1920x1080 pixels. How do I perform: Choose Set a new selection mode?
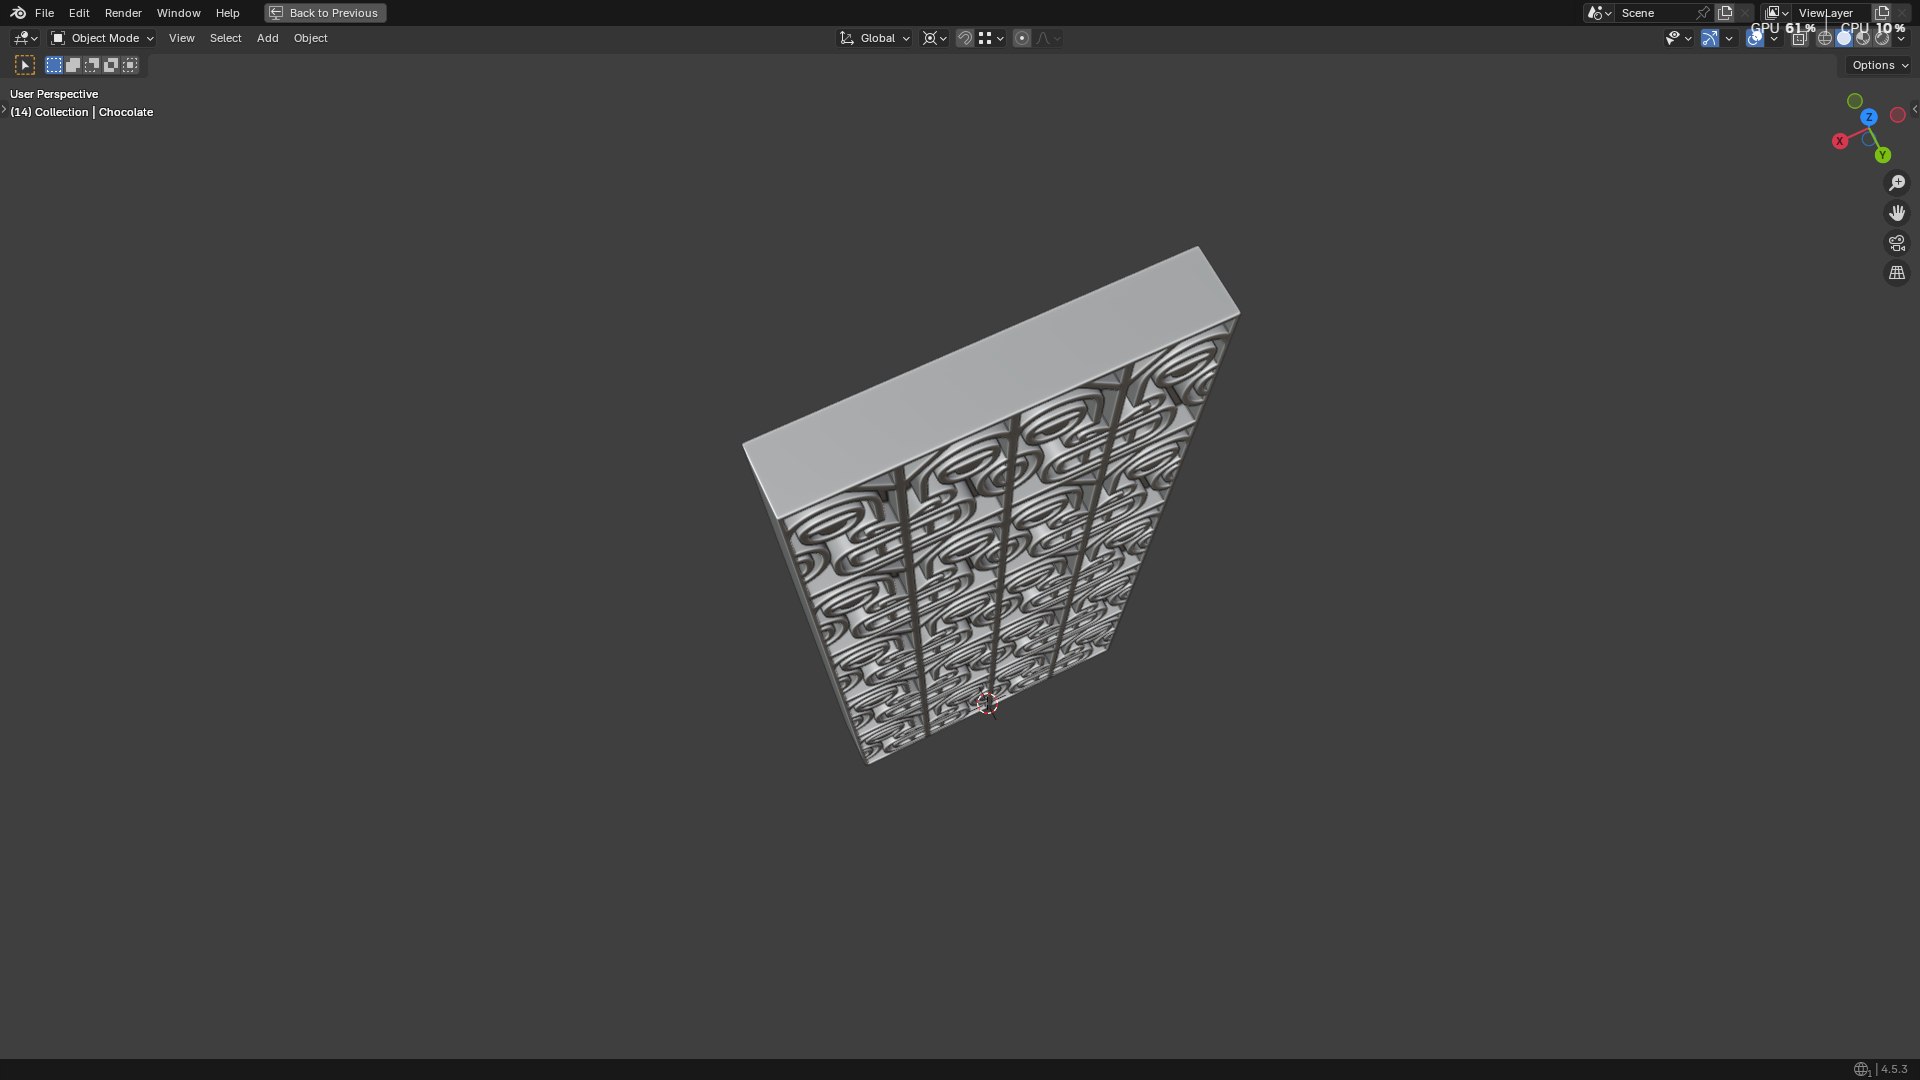54,65
